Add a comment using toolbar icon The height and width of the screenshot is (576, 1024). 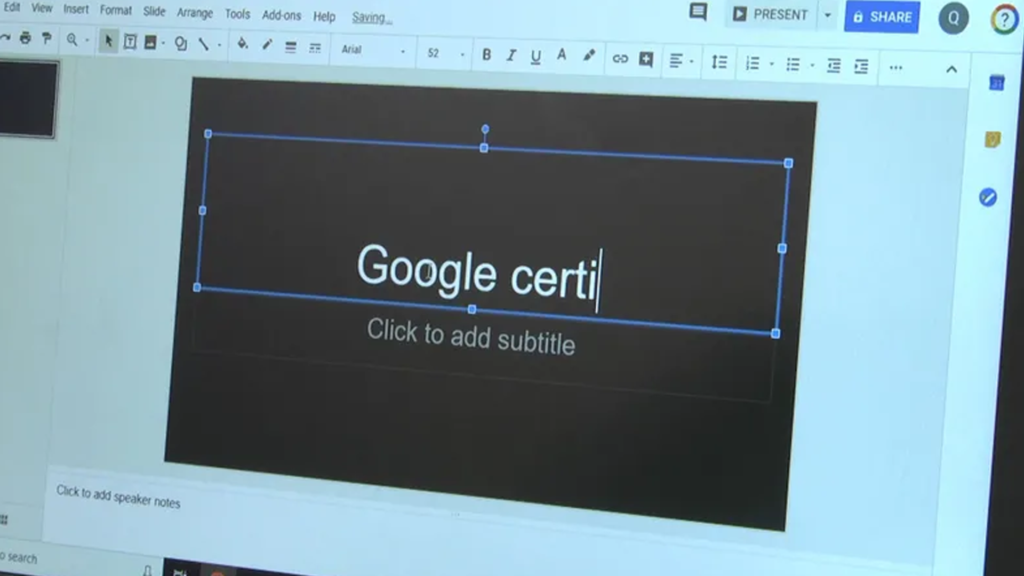(x=646, y=59)
